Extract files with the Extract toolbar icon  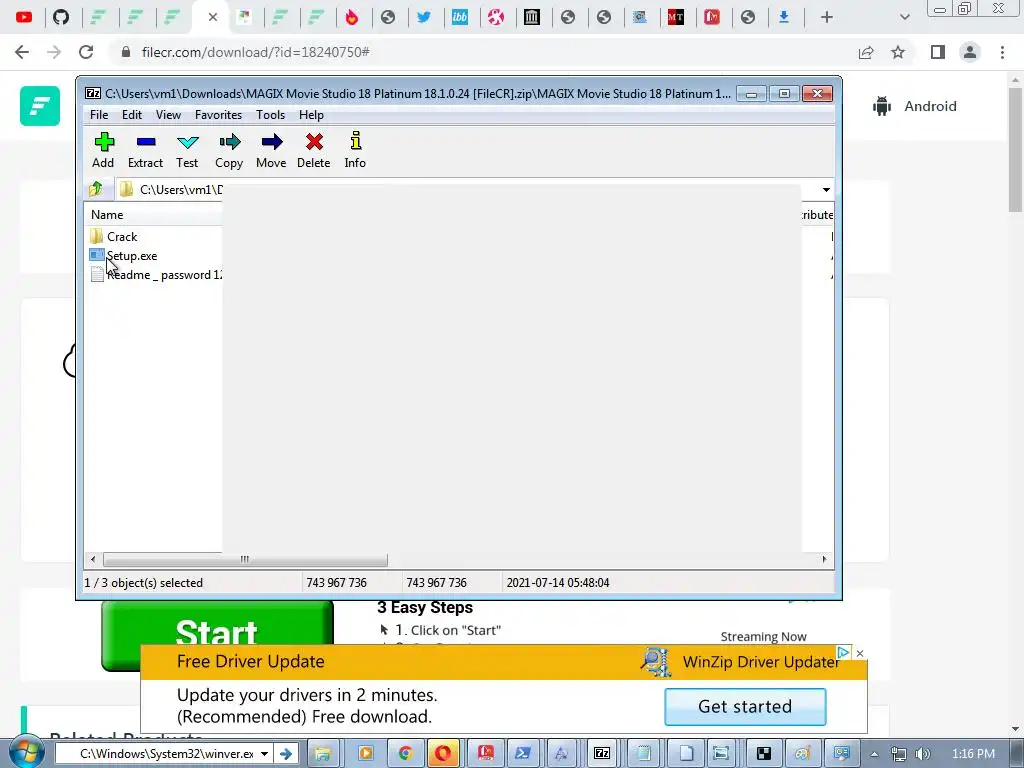145,150
